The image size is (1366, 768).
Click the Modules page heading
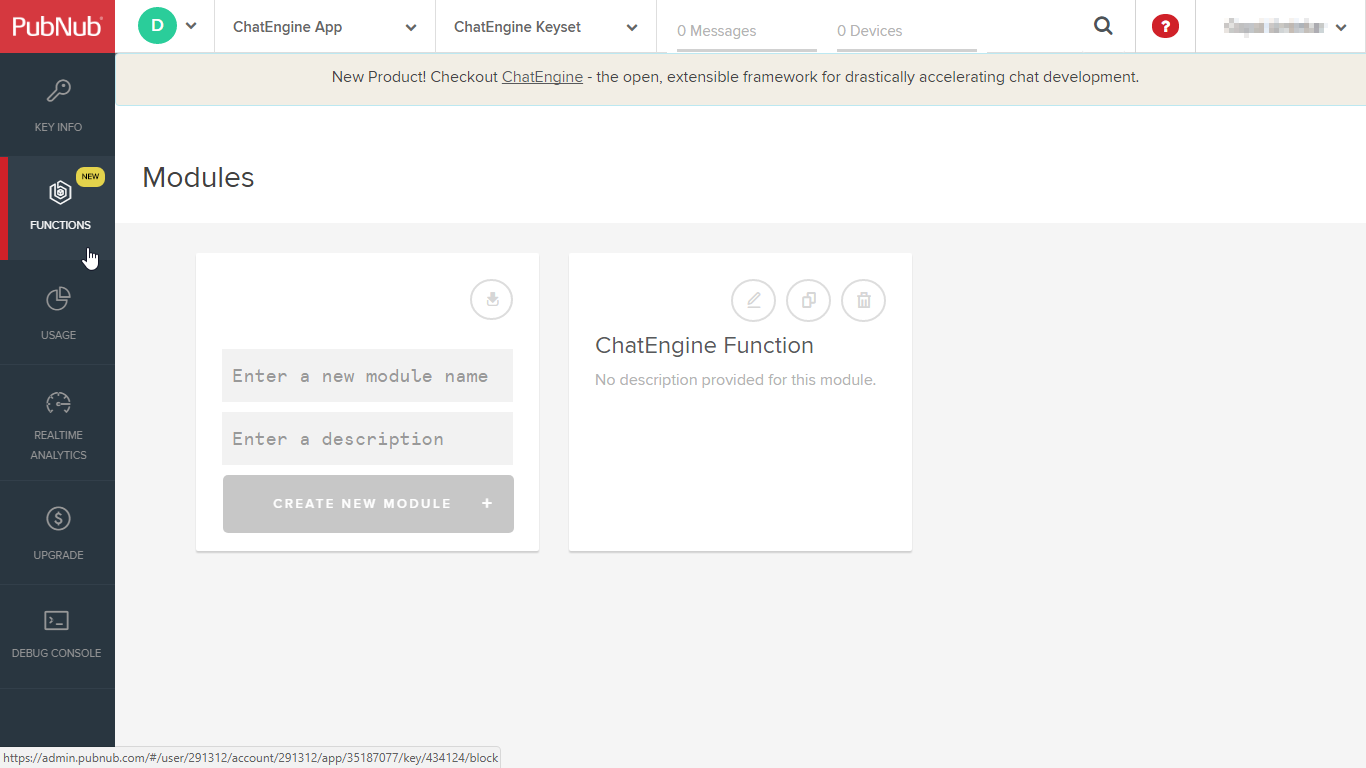(x=198, y=178)
